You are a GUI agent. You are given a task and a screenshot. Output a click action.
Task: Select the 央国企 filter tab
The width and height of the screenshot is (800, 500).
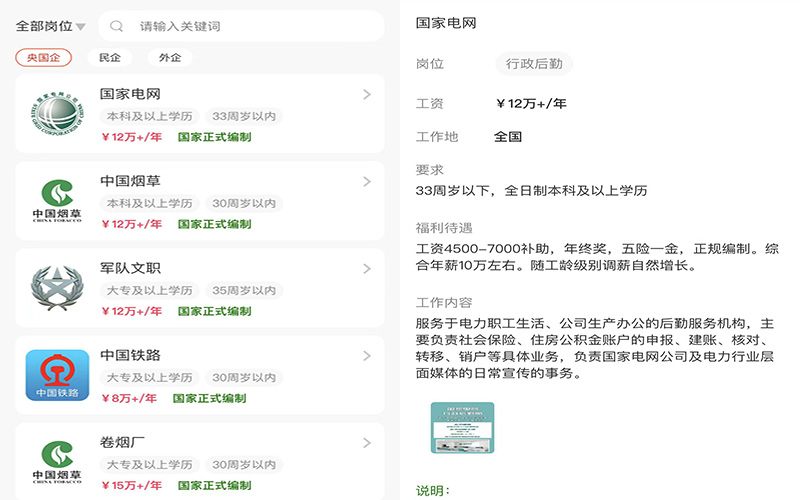(43, 58)
